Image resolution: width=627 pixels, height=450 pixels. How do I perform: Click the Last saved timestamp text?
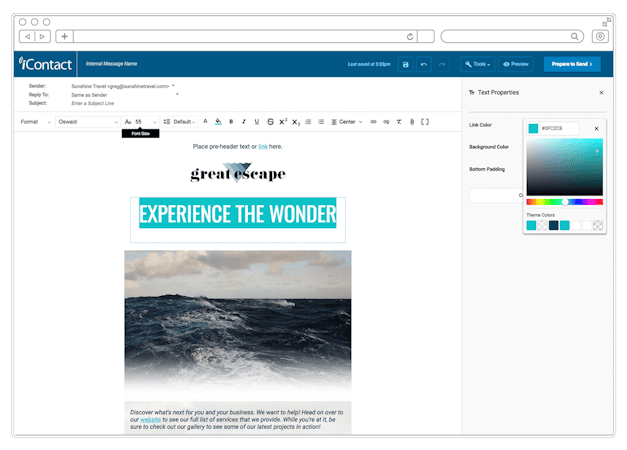(x=369, y=64)
